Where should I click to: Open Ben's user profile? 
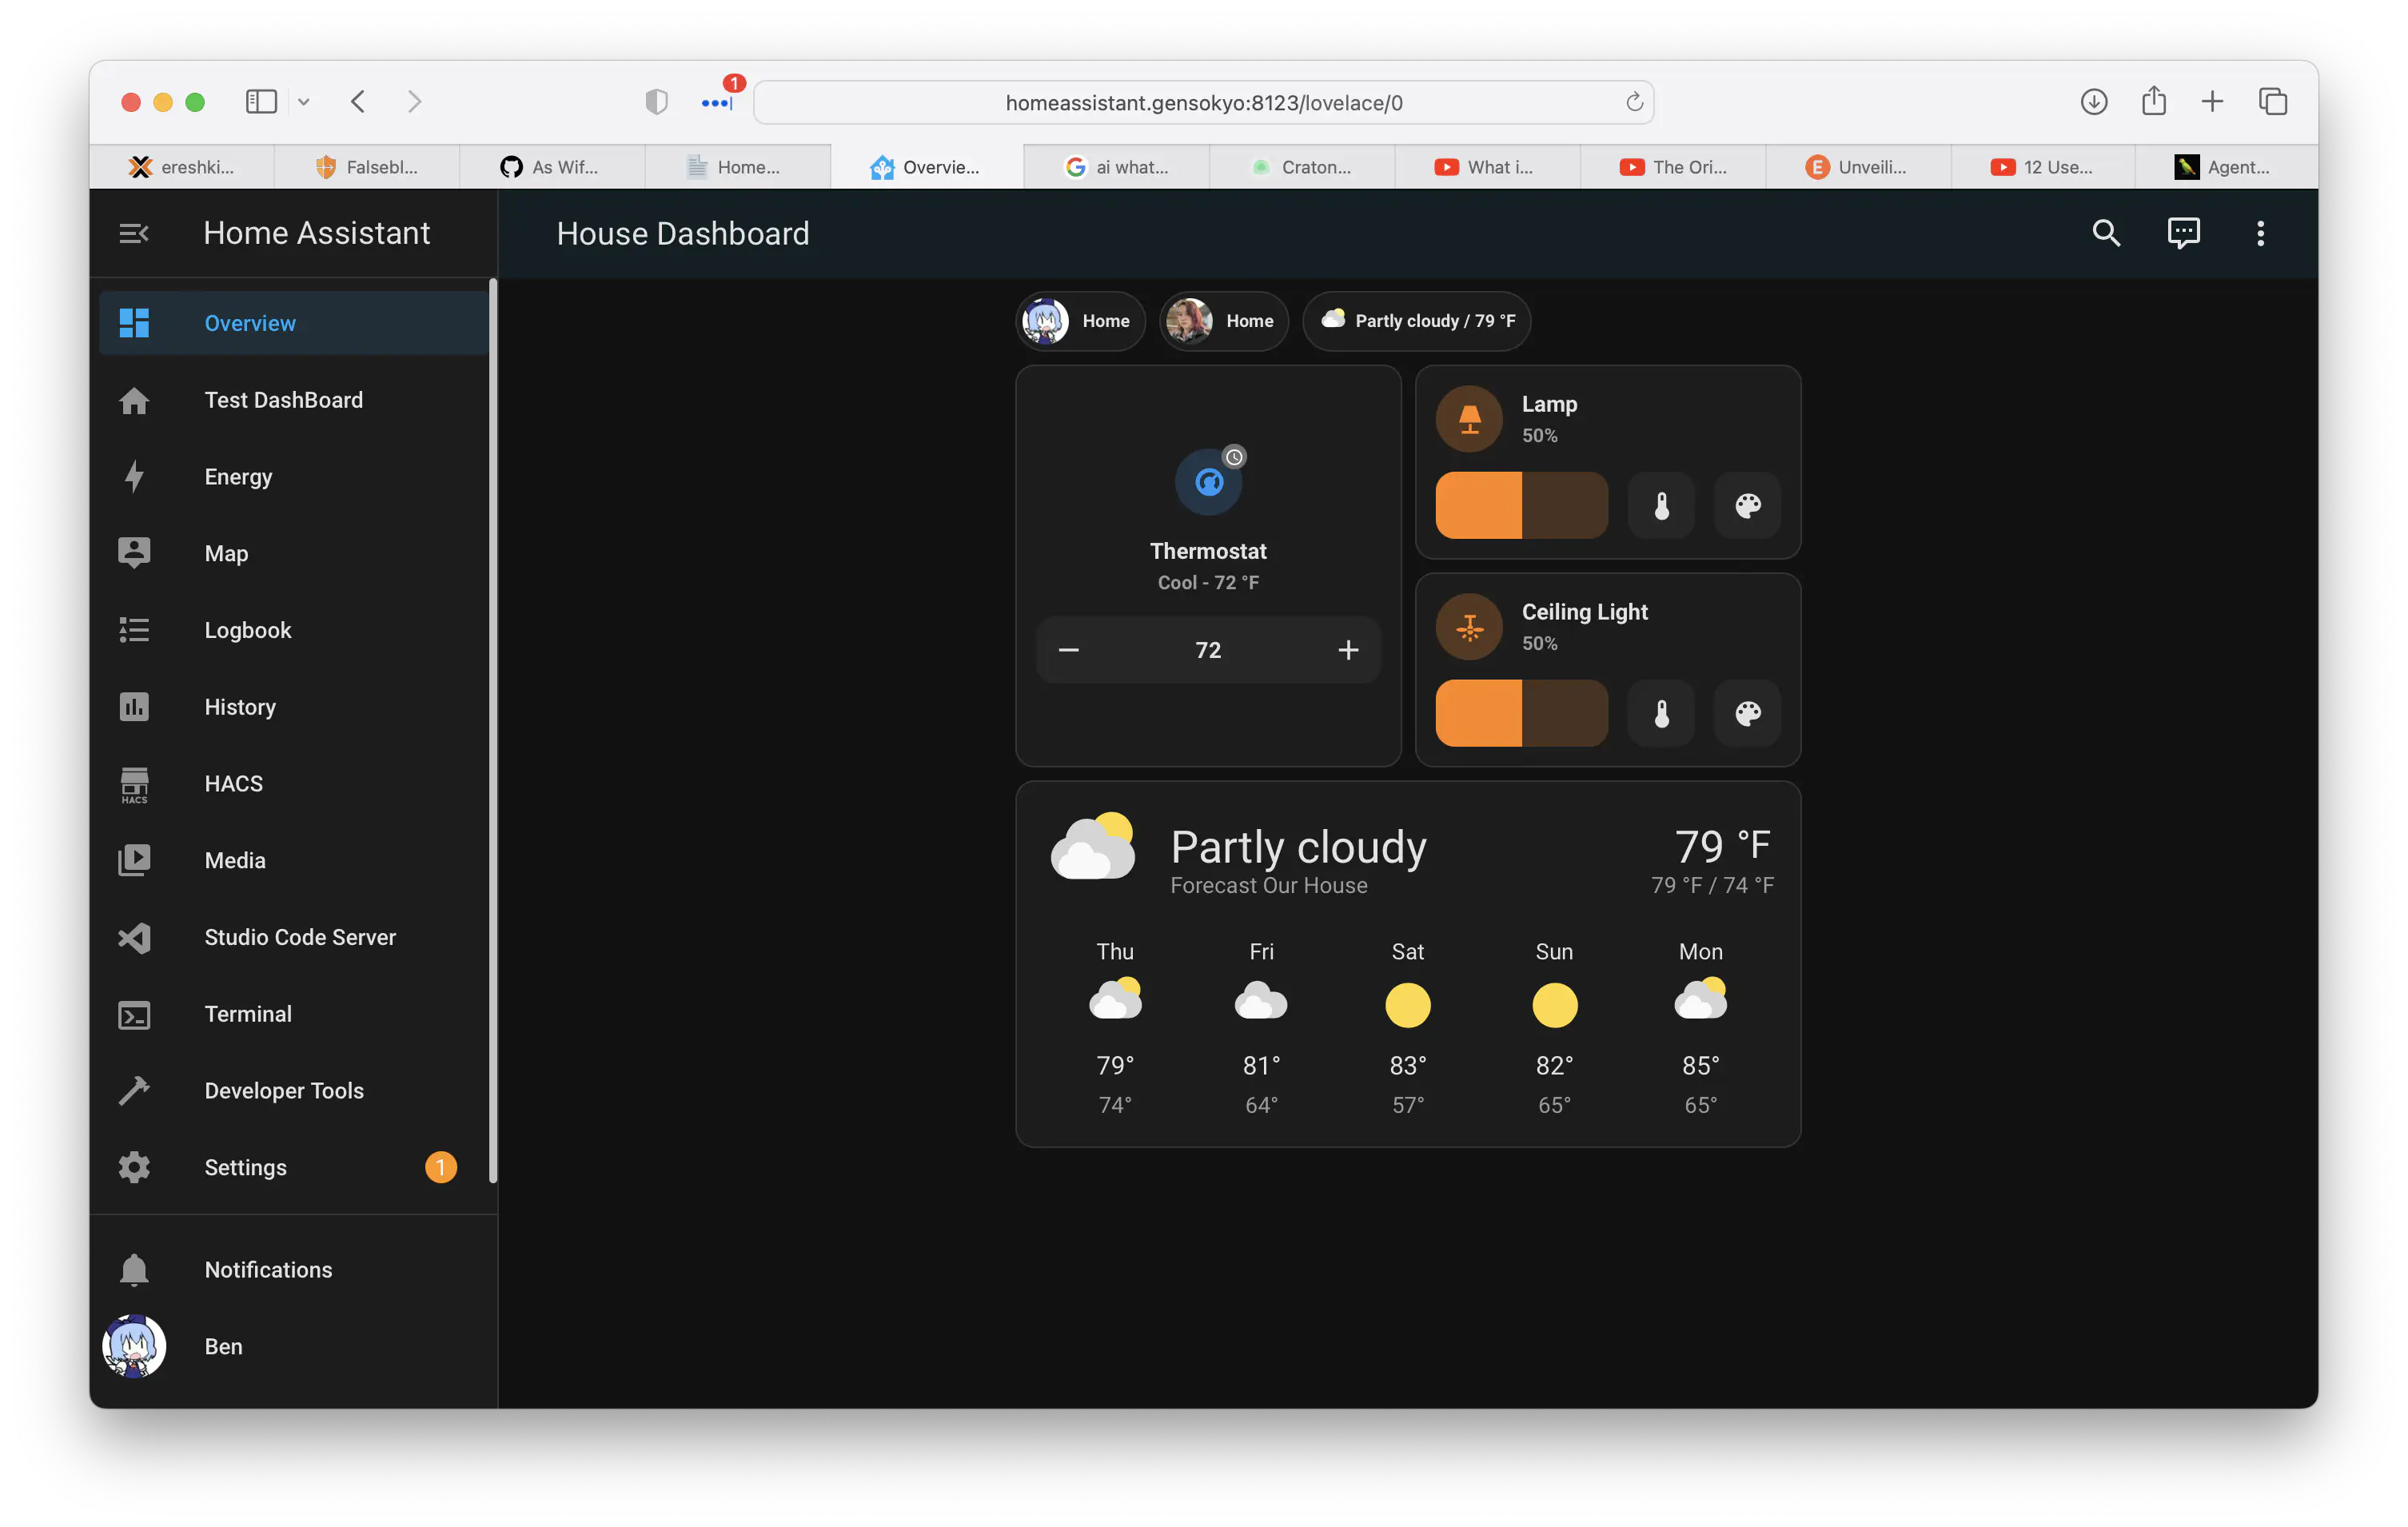223,1346
